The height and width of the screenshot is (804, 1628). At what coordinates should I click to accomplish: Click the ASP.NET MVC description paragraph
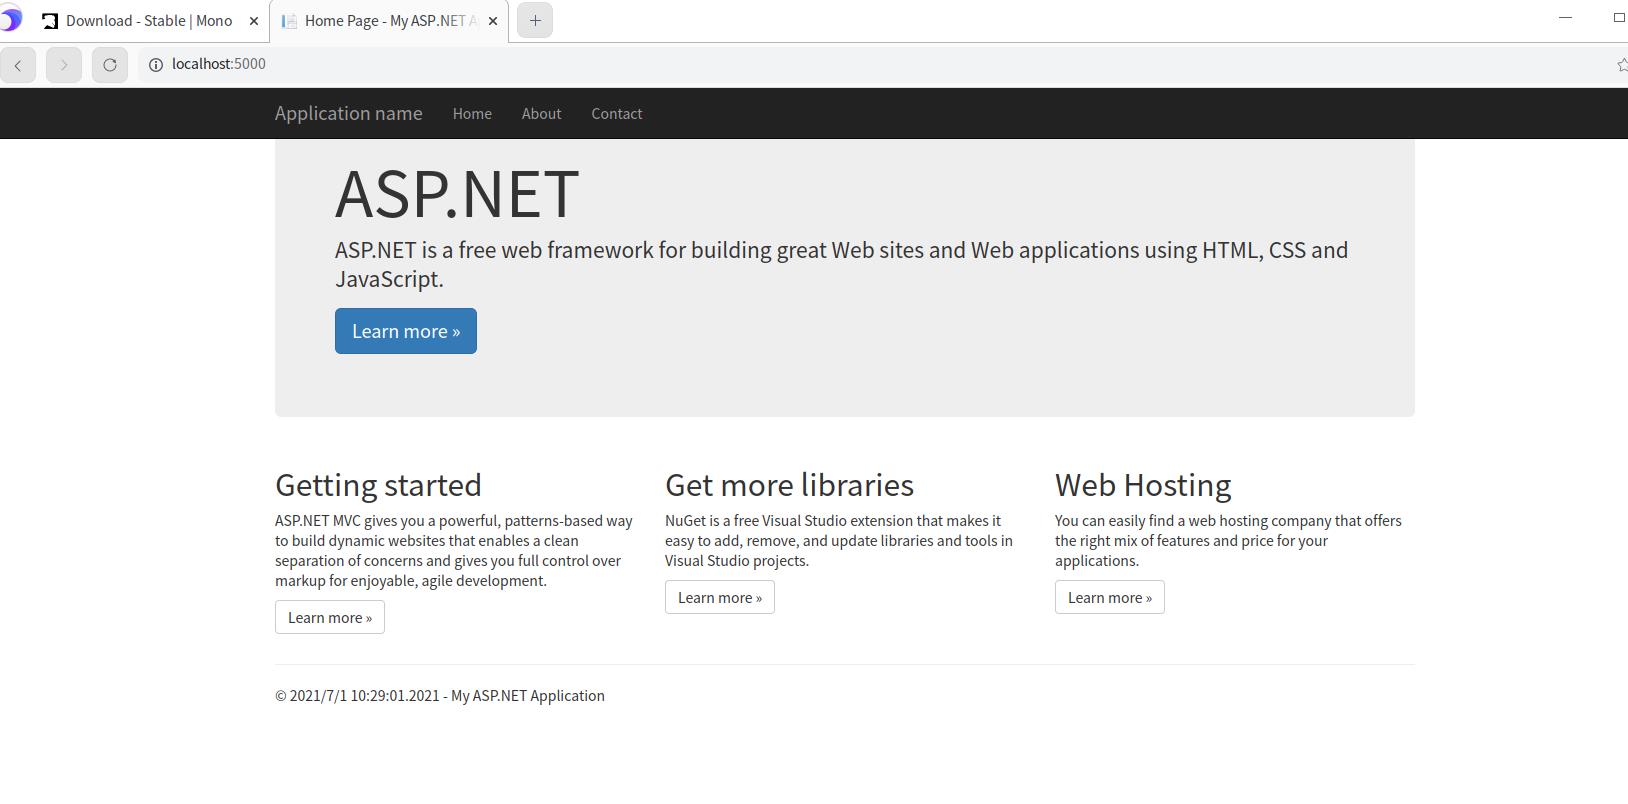pyautogui.click(x=454, y=551)
